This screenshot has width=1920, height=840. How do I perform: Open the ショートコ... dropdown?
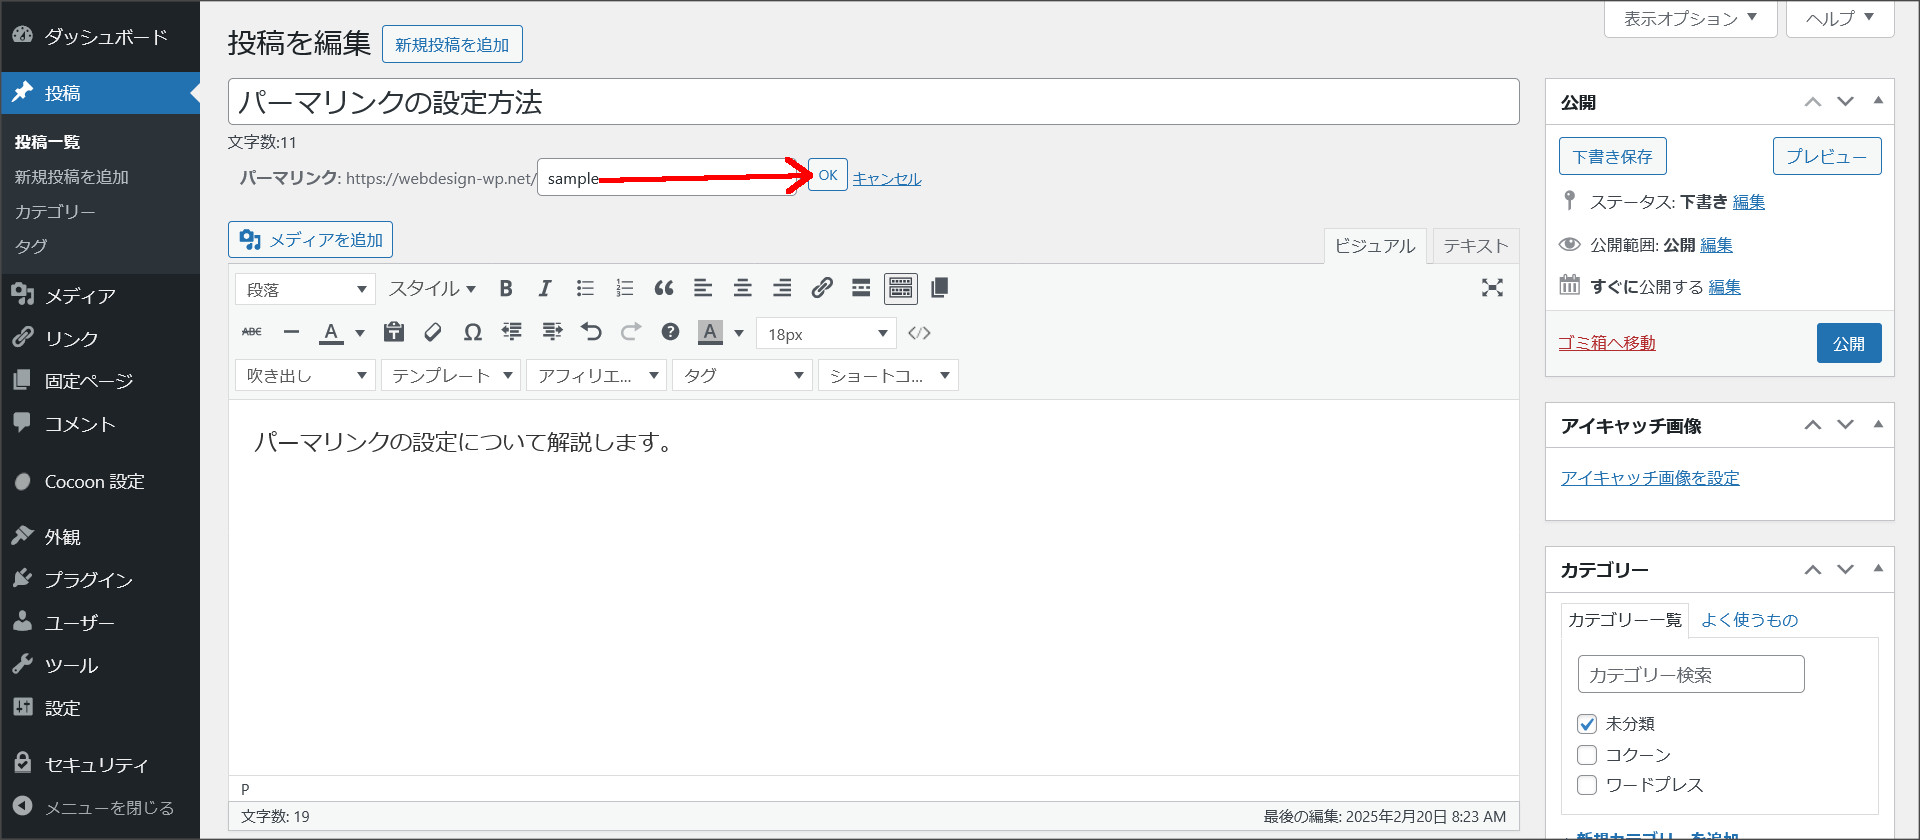pos(888,376)
